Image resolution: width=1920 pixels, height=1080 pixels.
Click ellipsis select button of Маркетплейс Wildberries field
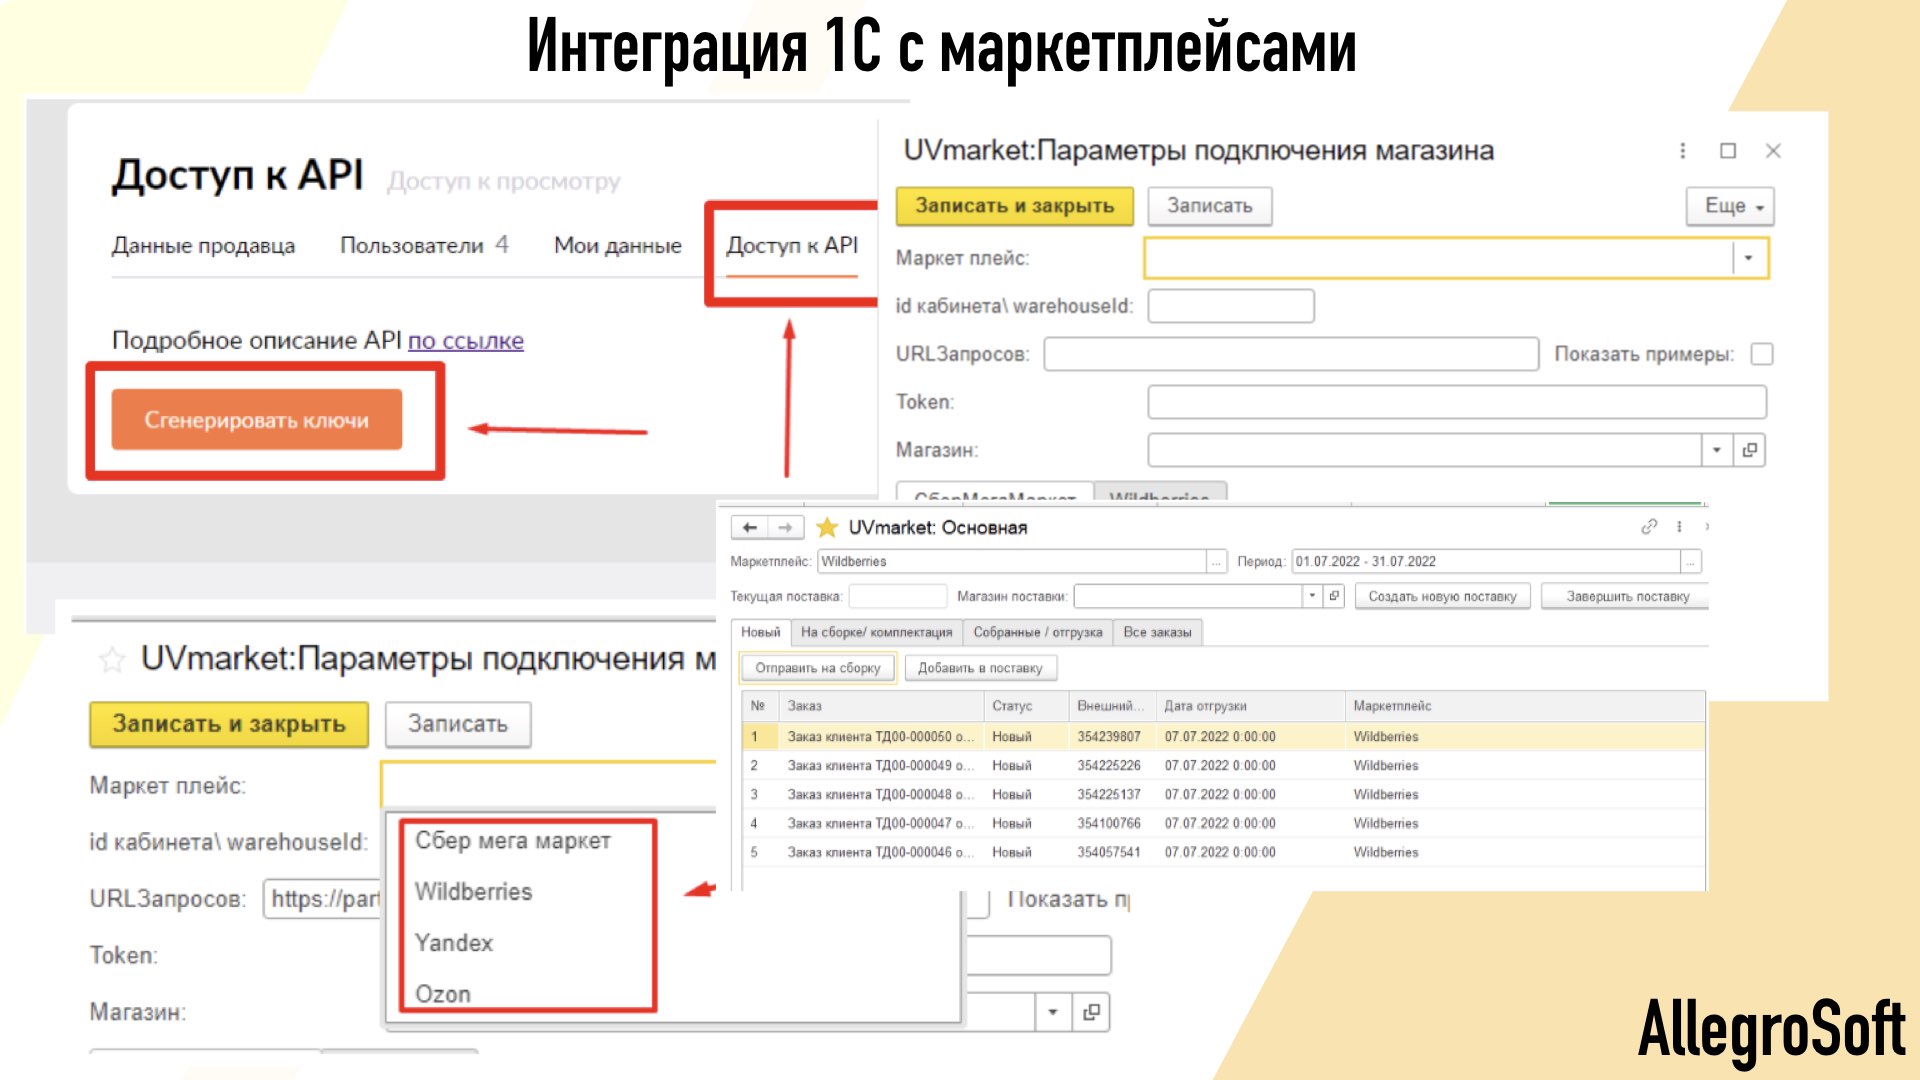[x=1216, y=562]
